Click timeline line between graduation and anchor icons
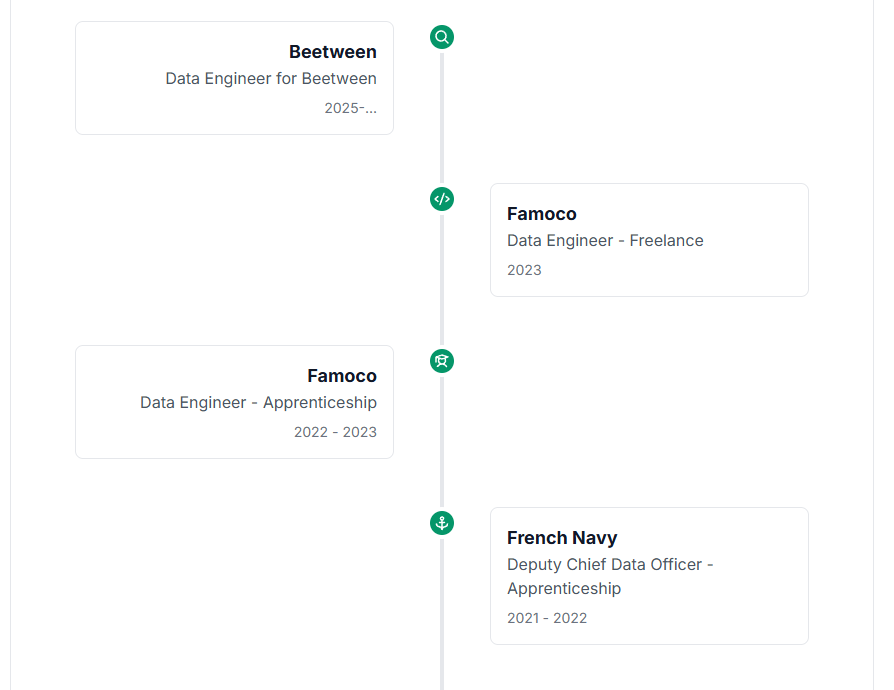The image size is (894, 690). pyautogui.click(x=442, y=442)
